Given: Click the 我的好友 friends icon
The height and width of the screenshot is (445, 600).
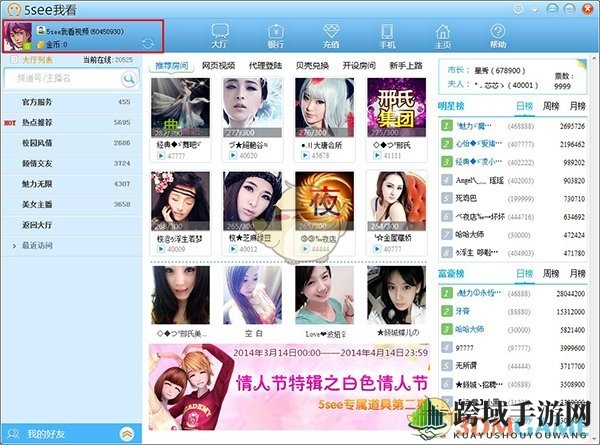Looking at the screenshot, I should coord(13,434).
